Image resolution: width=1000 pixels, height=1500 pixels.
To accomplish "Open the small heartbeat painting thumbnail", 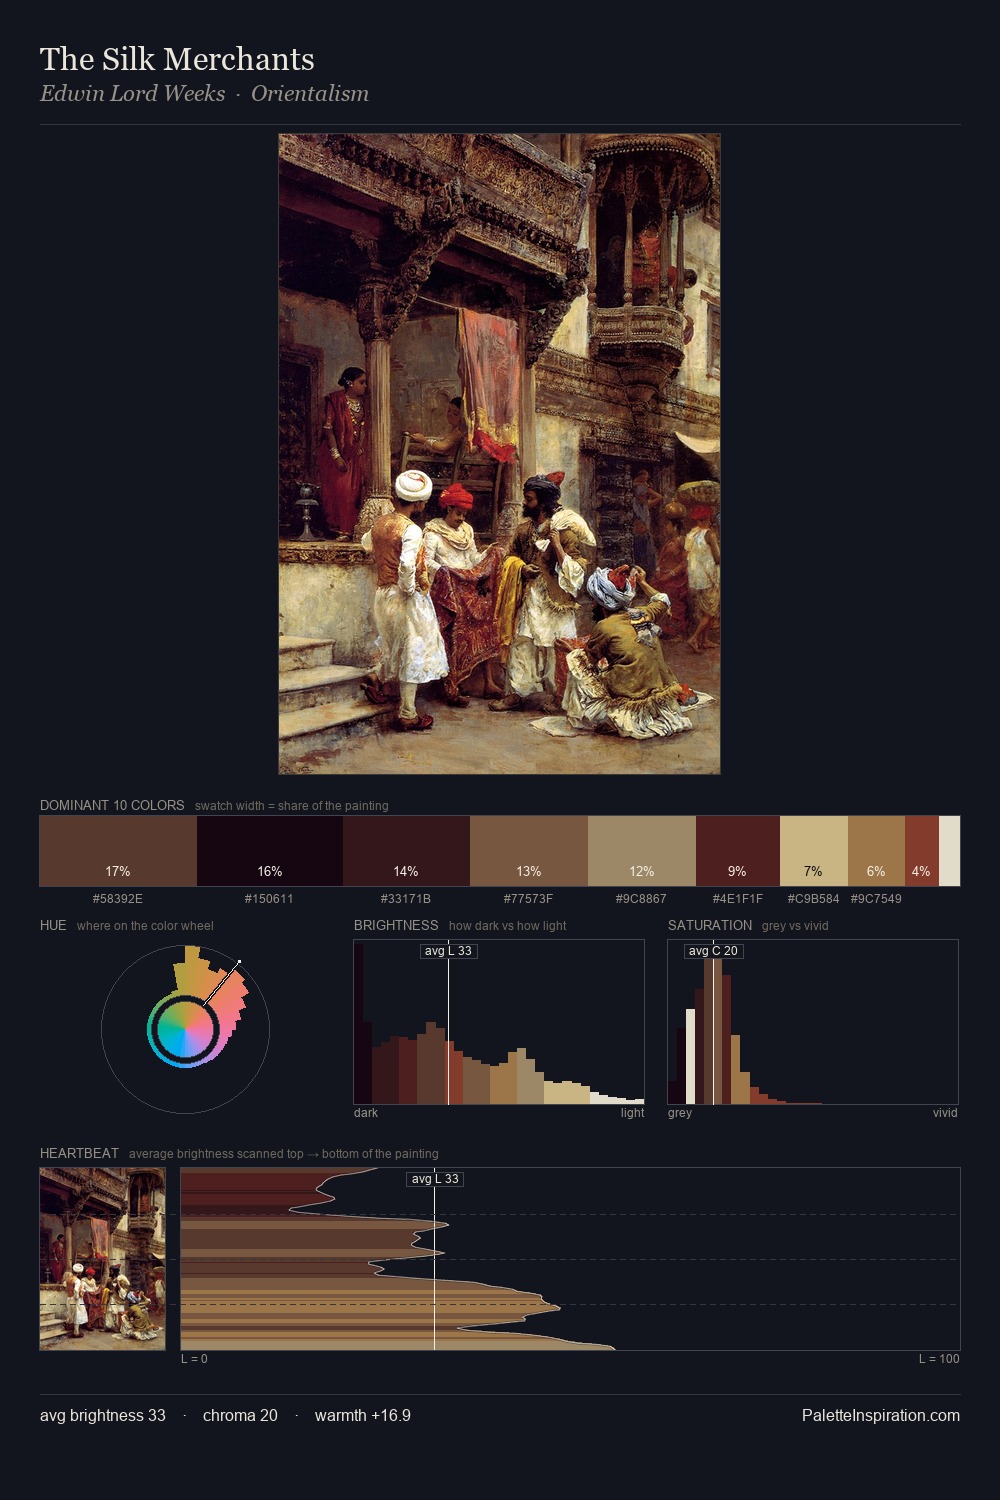I will pyautogui.click(x=102, y=1259).
